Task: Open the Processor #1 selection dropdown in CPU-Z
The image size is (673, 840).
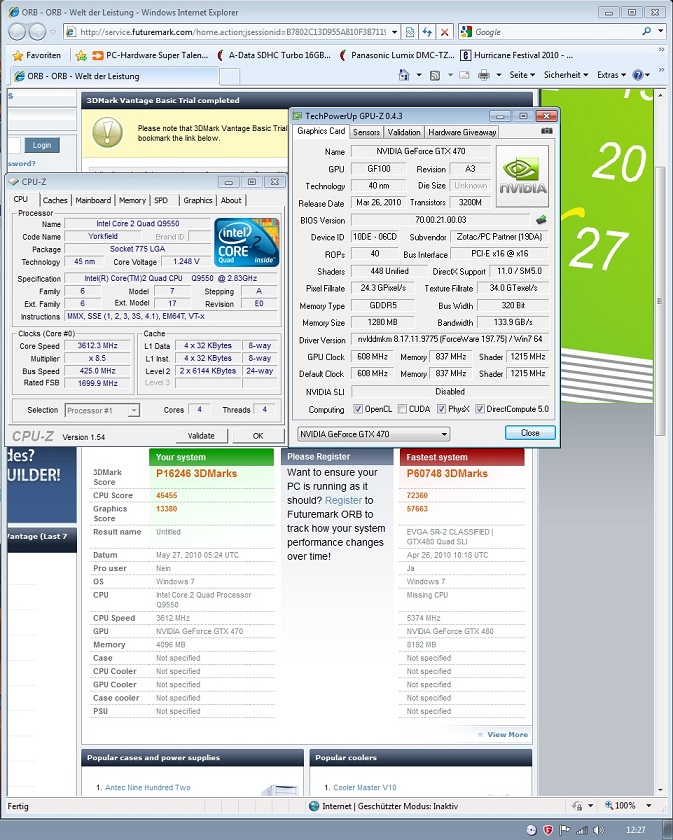Action: coord(102,410)
